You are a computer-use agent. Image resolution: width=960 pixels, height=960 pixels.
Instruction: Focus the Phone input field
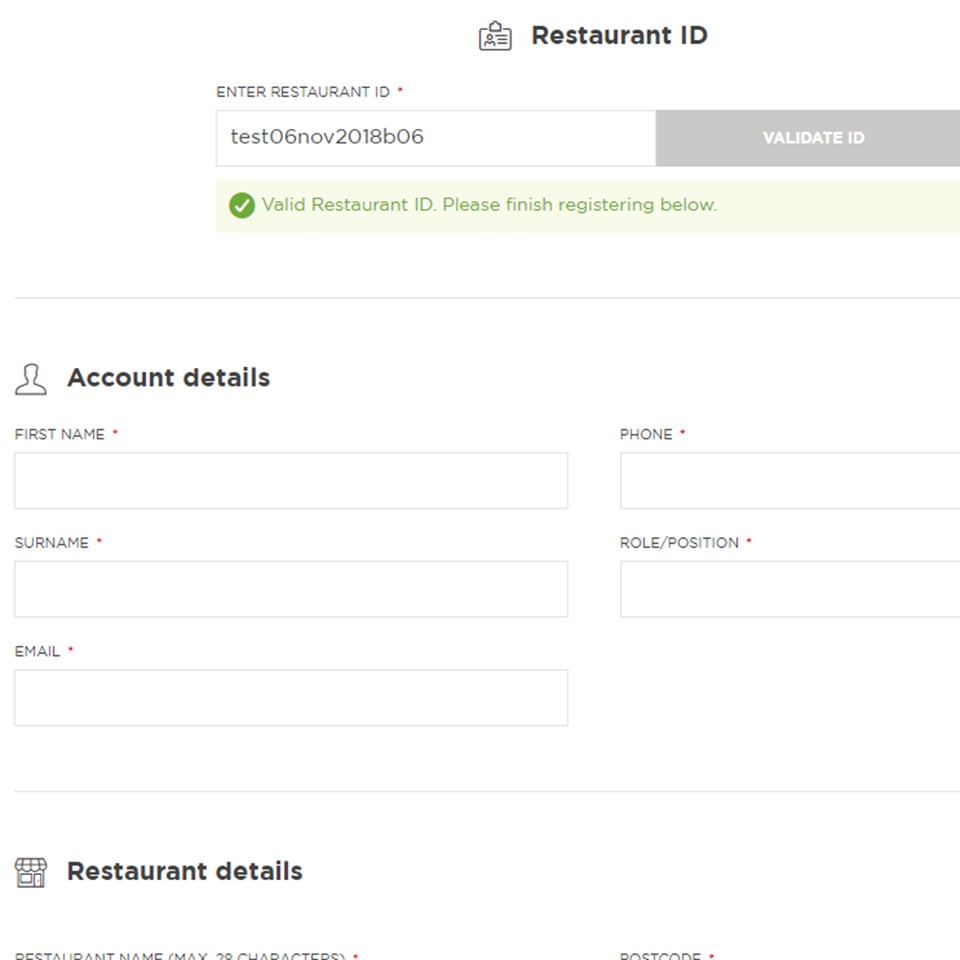[x=790, y=481]
